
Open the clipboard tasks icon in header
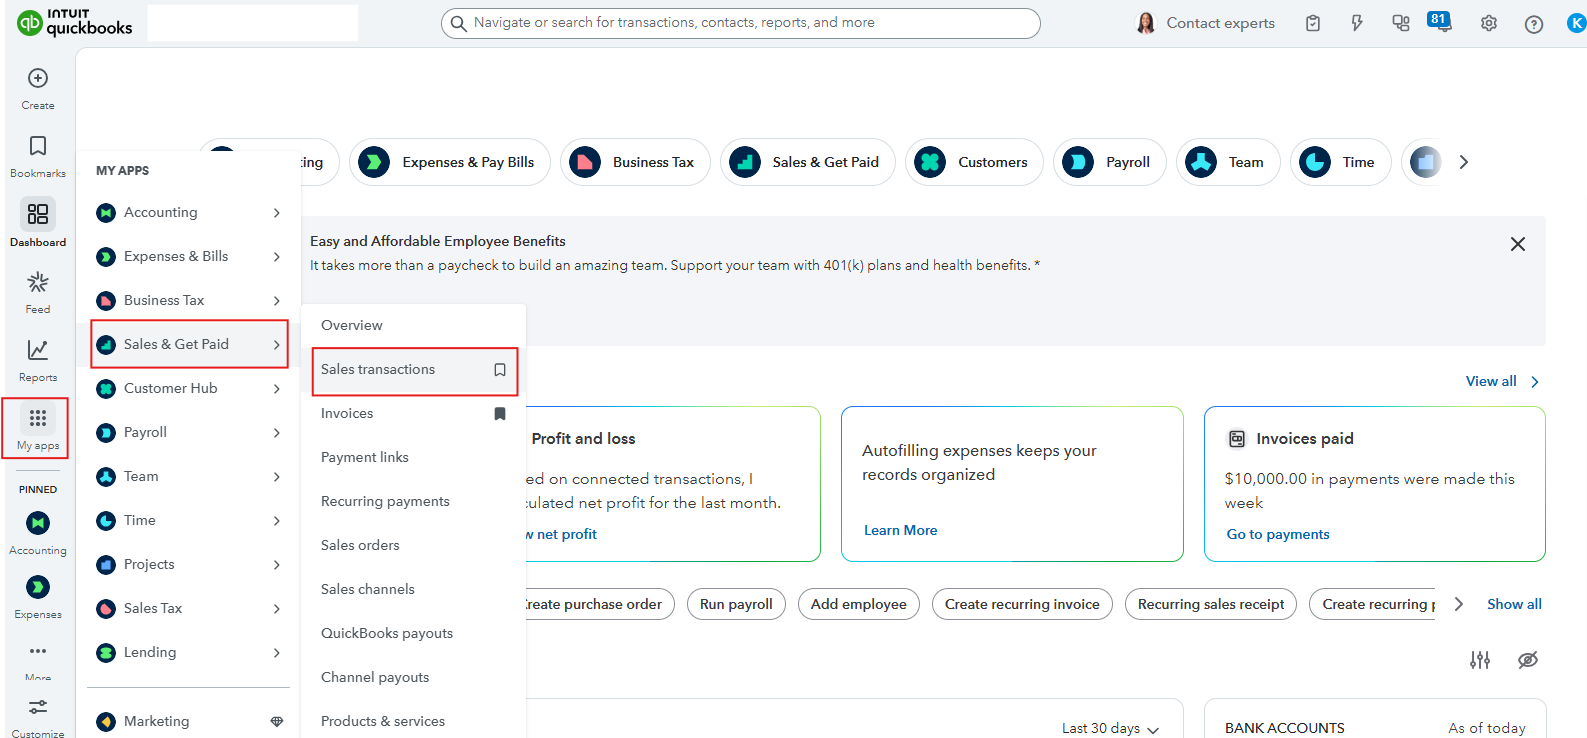pos(1313,23)
